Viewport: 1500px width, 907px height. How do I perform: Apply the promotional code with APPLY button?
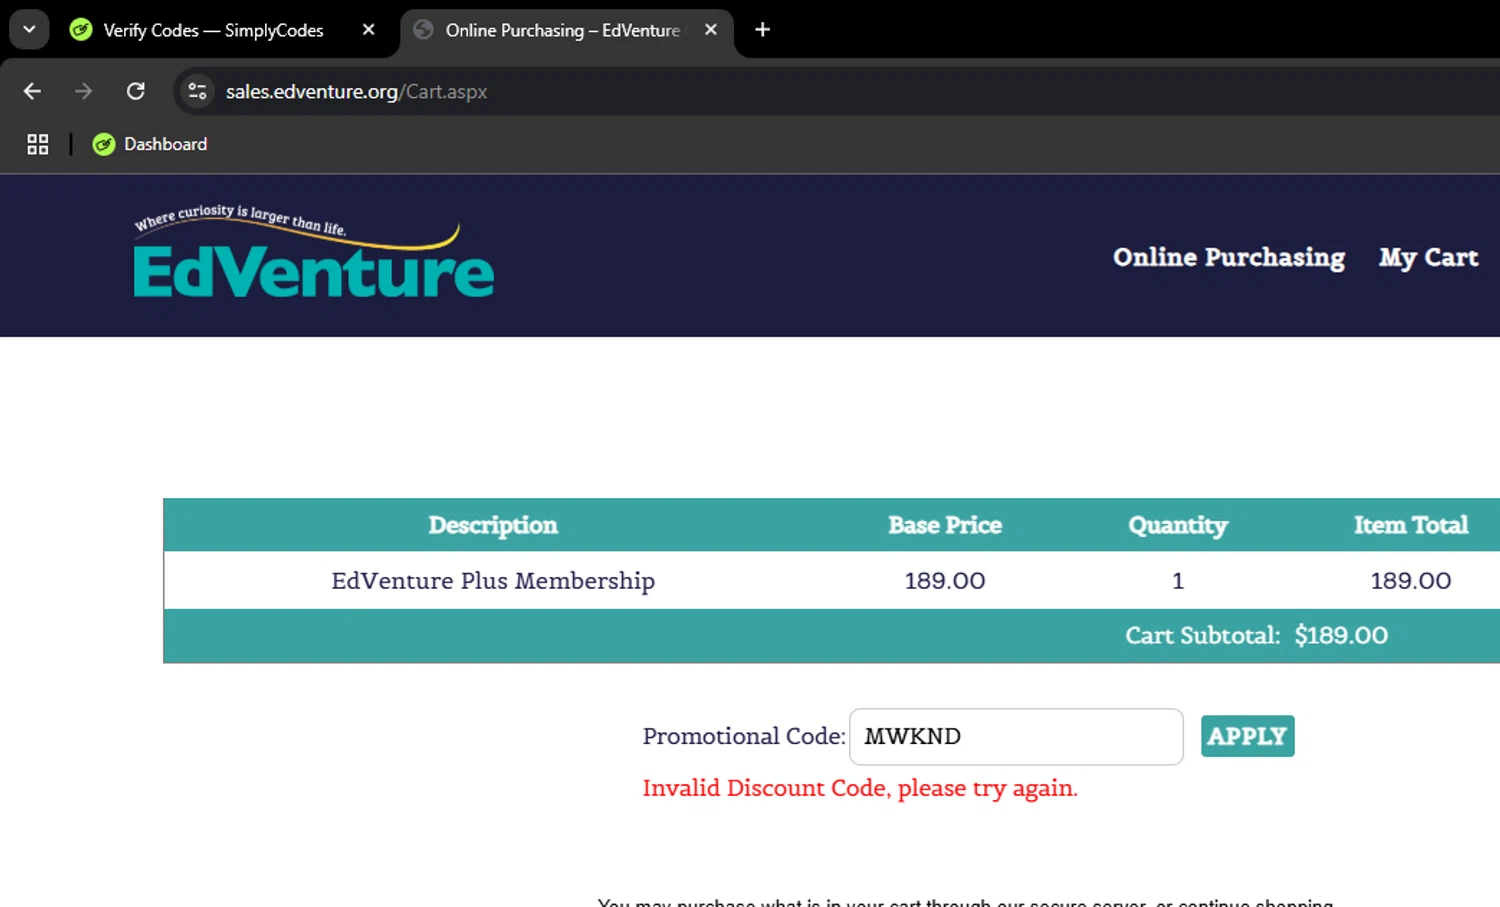coord(1247,736)
